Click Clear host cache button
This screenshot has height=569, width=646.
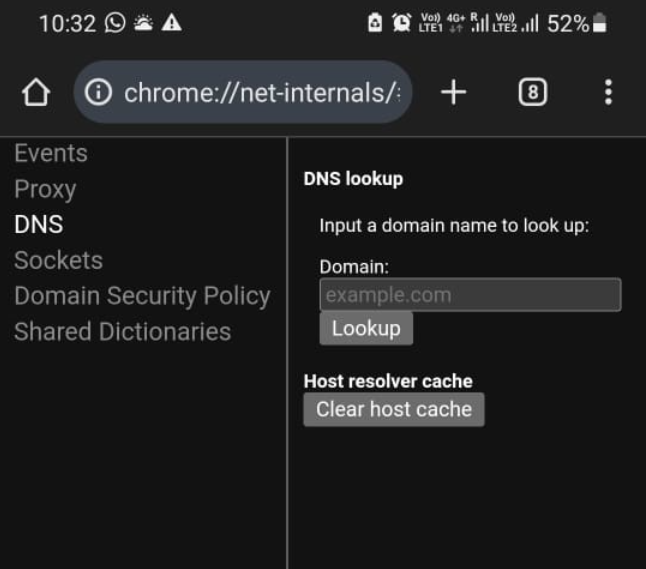[394, 409]
